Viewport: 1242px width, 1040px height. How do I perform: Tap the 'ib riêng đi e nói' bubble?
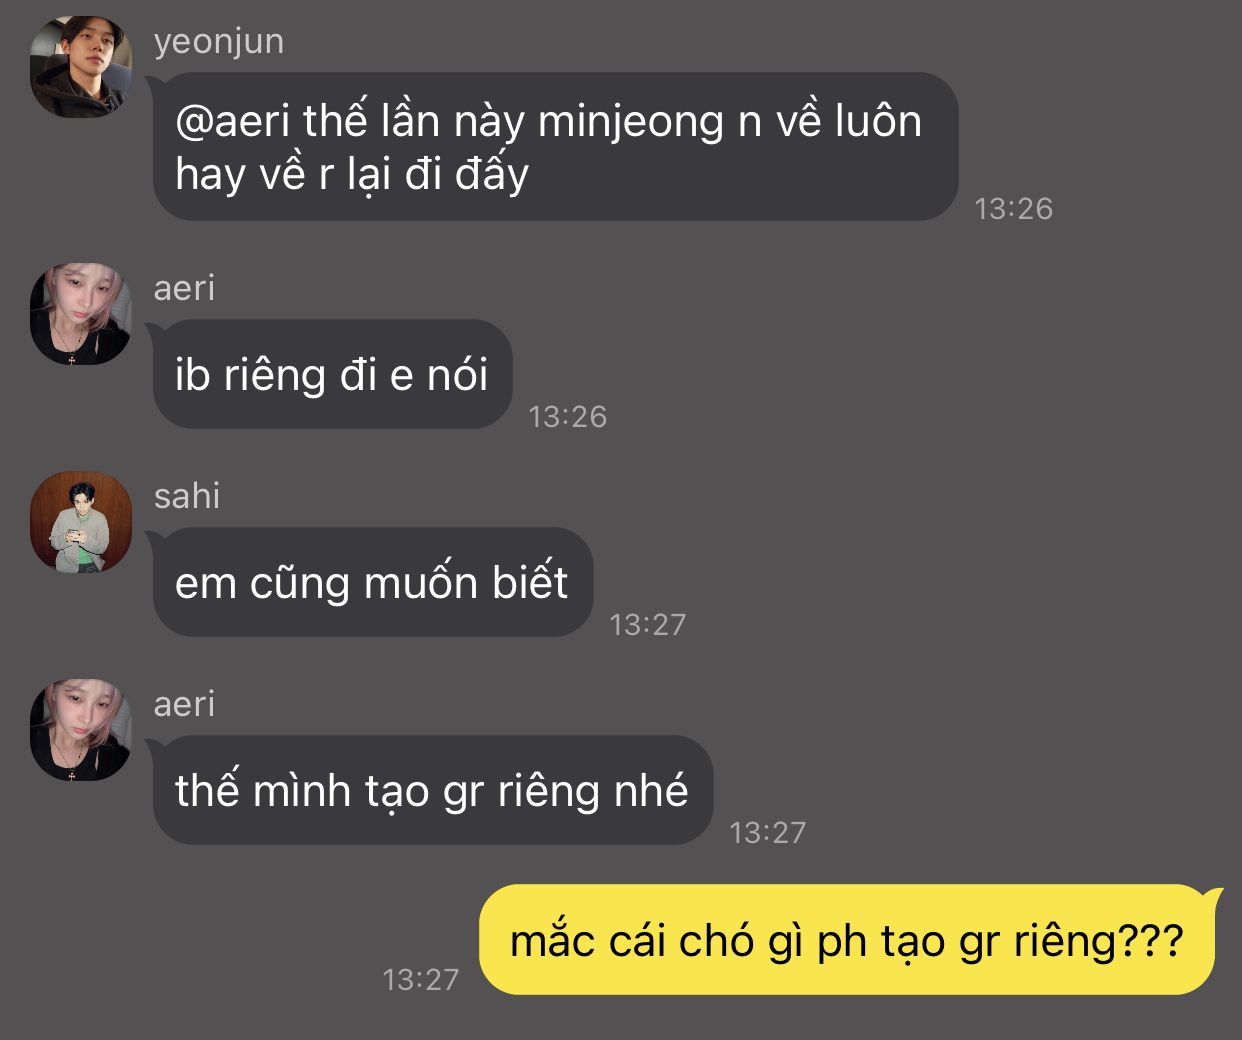click(332, 374)
